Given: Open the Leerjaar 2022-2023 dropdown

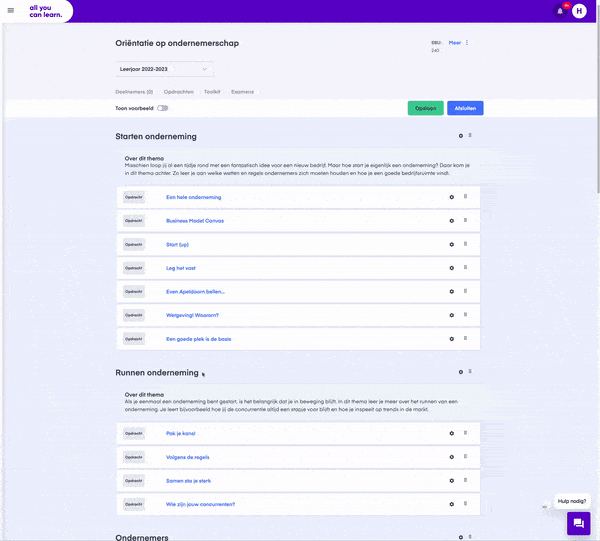Looking at the screenshot, I should coord(165,69).
